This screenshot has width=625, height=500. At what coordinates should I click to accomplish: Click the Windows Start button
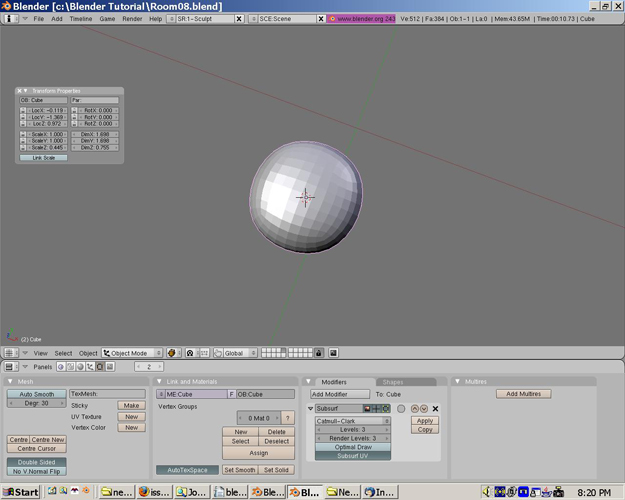21,492
